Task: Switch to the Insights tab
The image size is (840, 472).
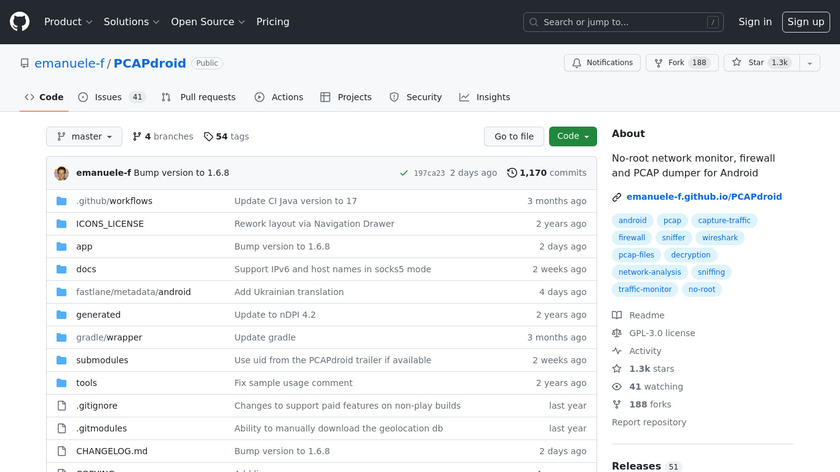Action: pos(484,98)
